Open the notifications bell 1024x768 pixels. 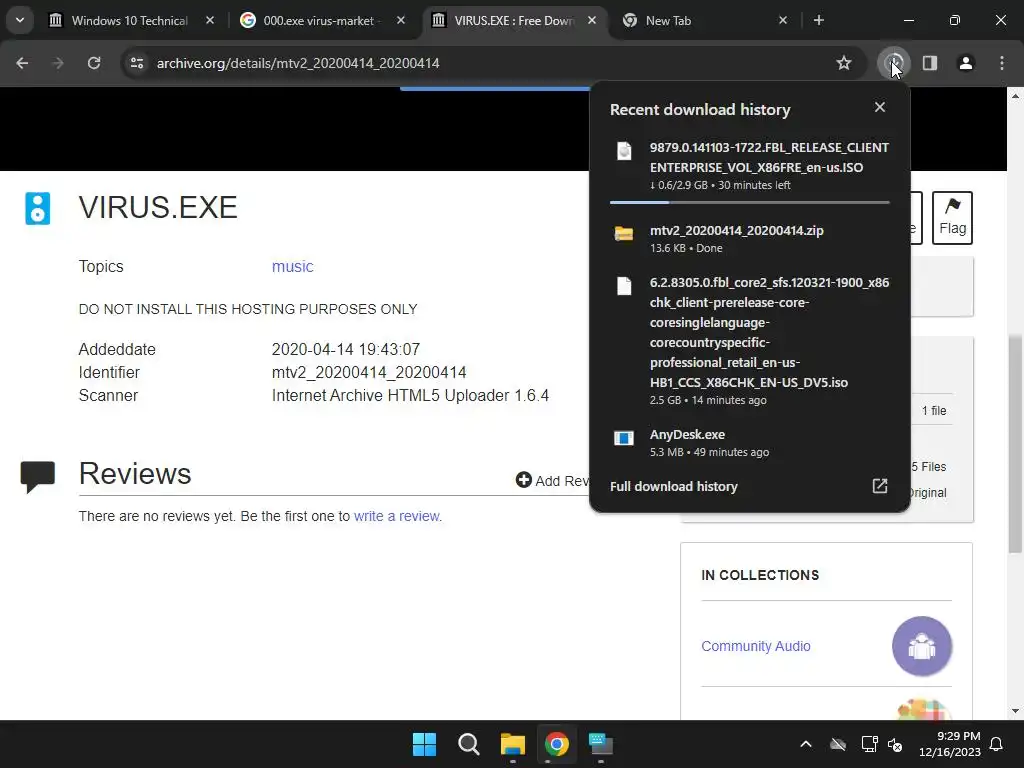(x=997, y=744)
